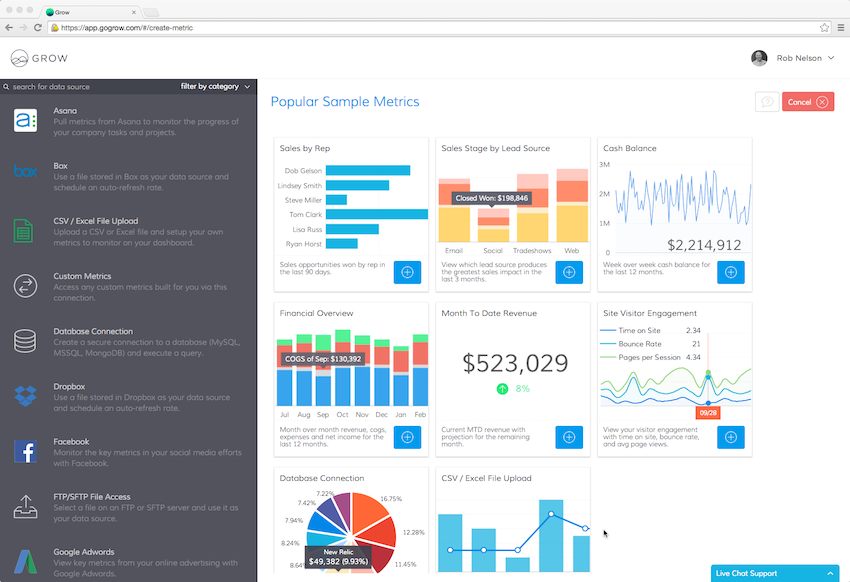This screenshot has width=850, height=582.
Task: Close the Grow browser tab
Action: pyautogui.click(x=134, y=12)
